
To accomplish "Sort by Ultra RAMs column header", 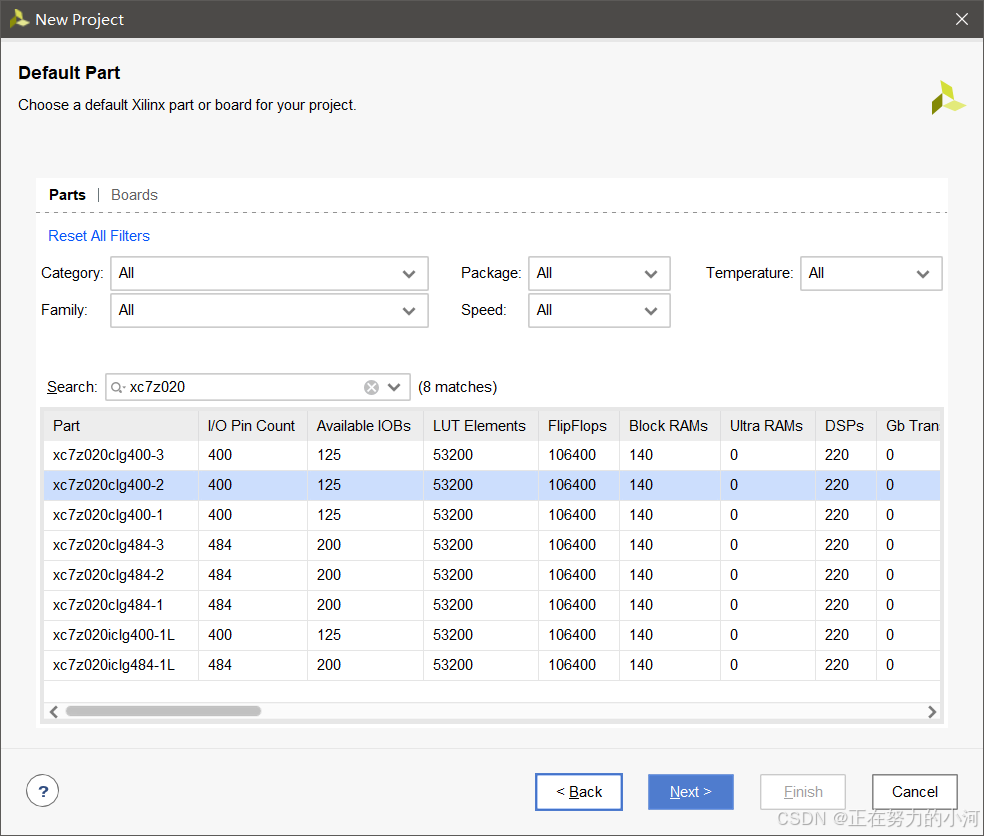I will tap(767, 426).
